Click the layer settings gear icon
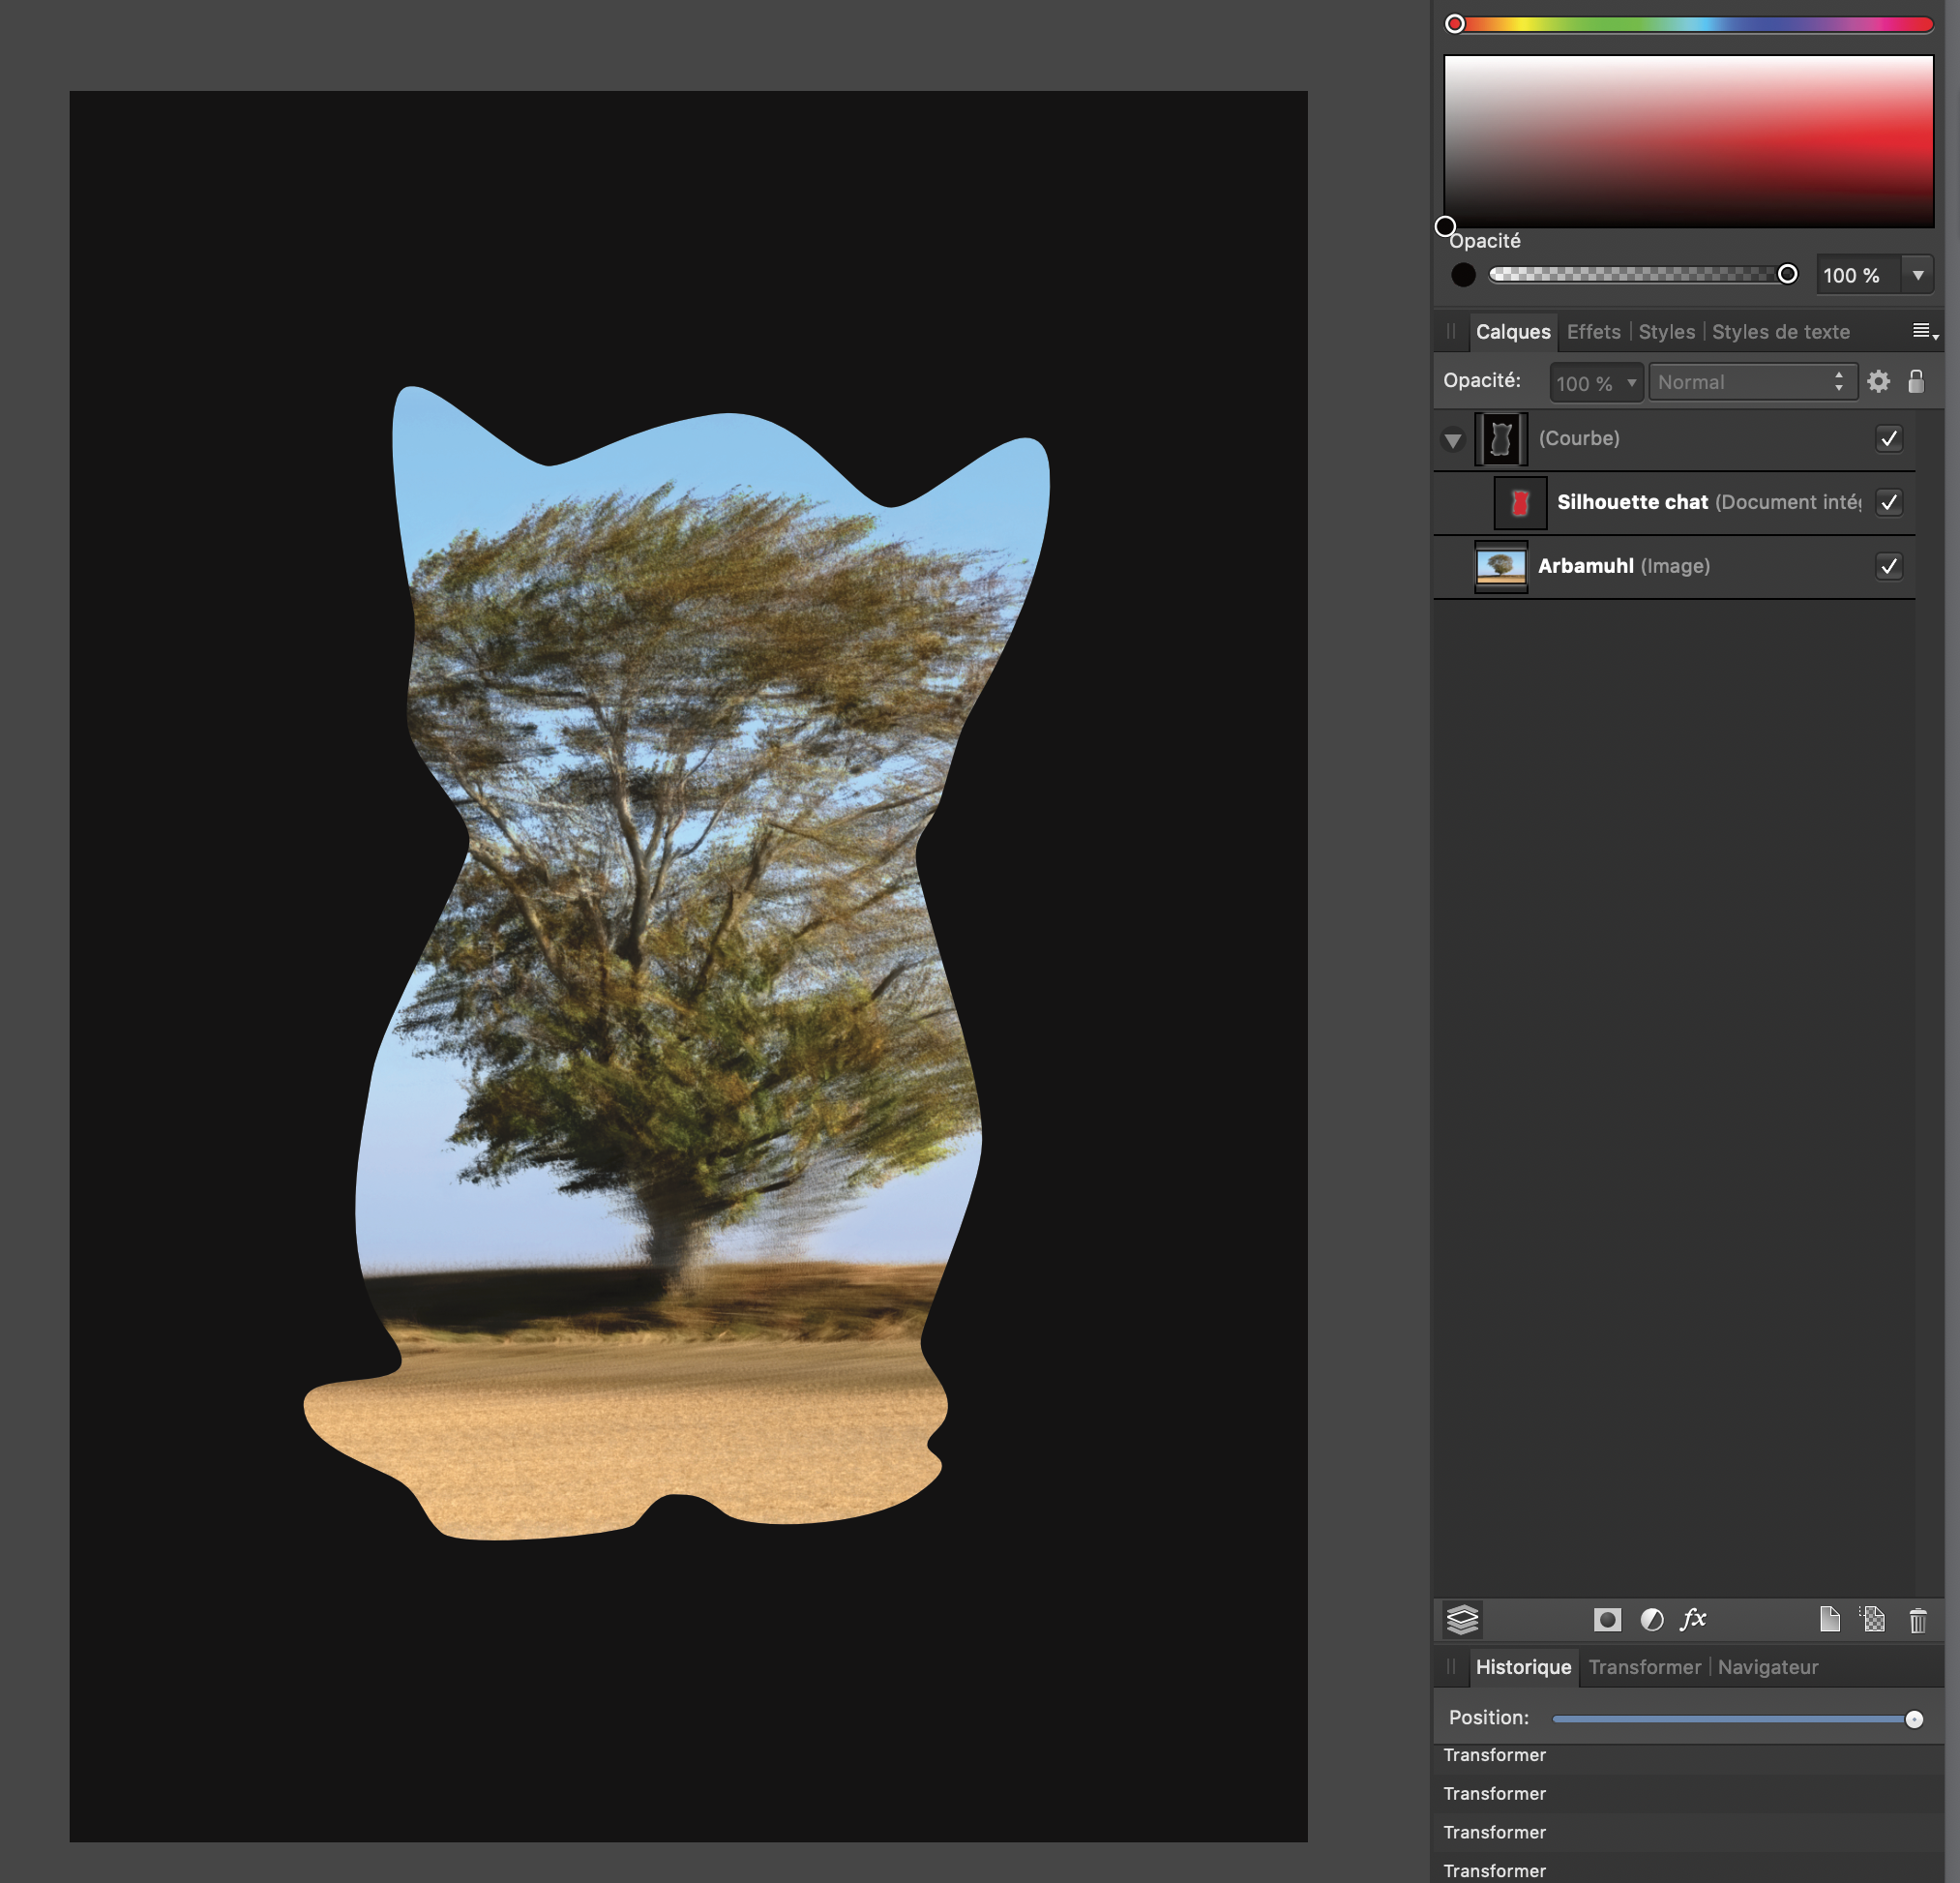1960x1883 pixels. [1878, 381]
